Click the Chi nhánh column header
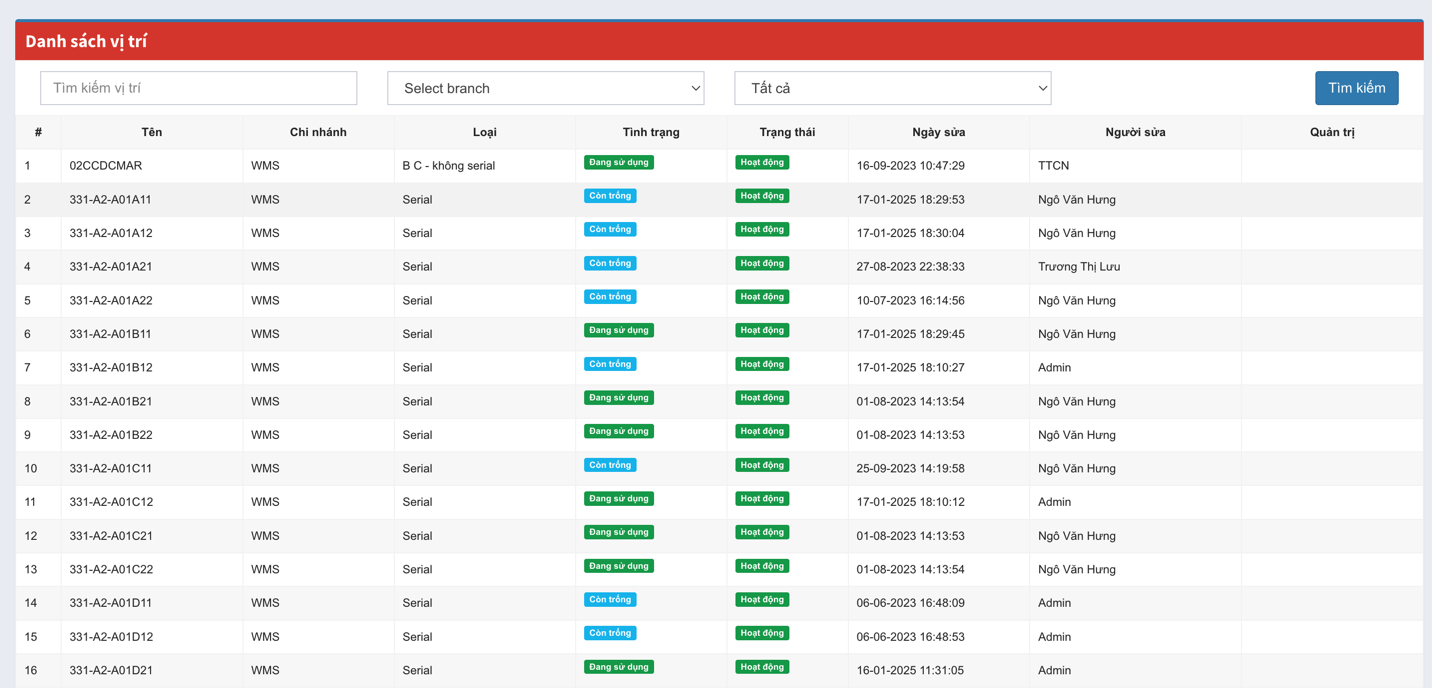This screenshot has width=1433, height=688. [x=318, y=132]
